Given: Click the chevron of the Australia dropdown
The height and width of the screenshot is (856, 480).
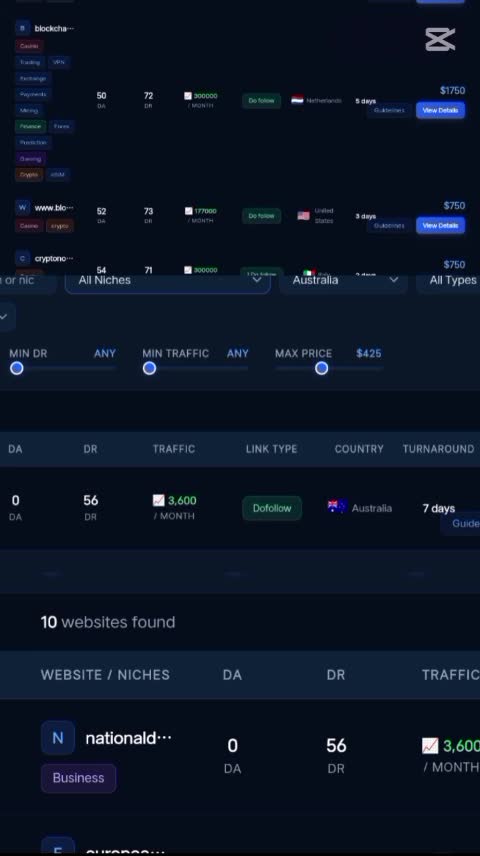Looking at the screenshot, I should pyautogui.click(x=394, y=280).
